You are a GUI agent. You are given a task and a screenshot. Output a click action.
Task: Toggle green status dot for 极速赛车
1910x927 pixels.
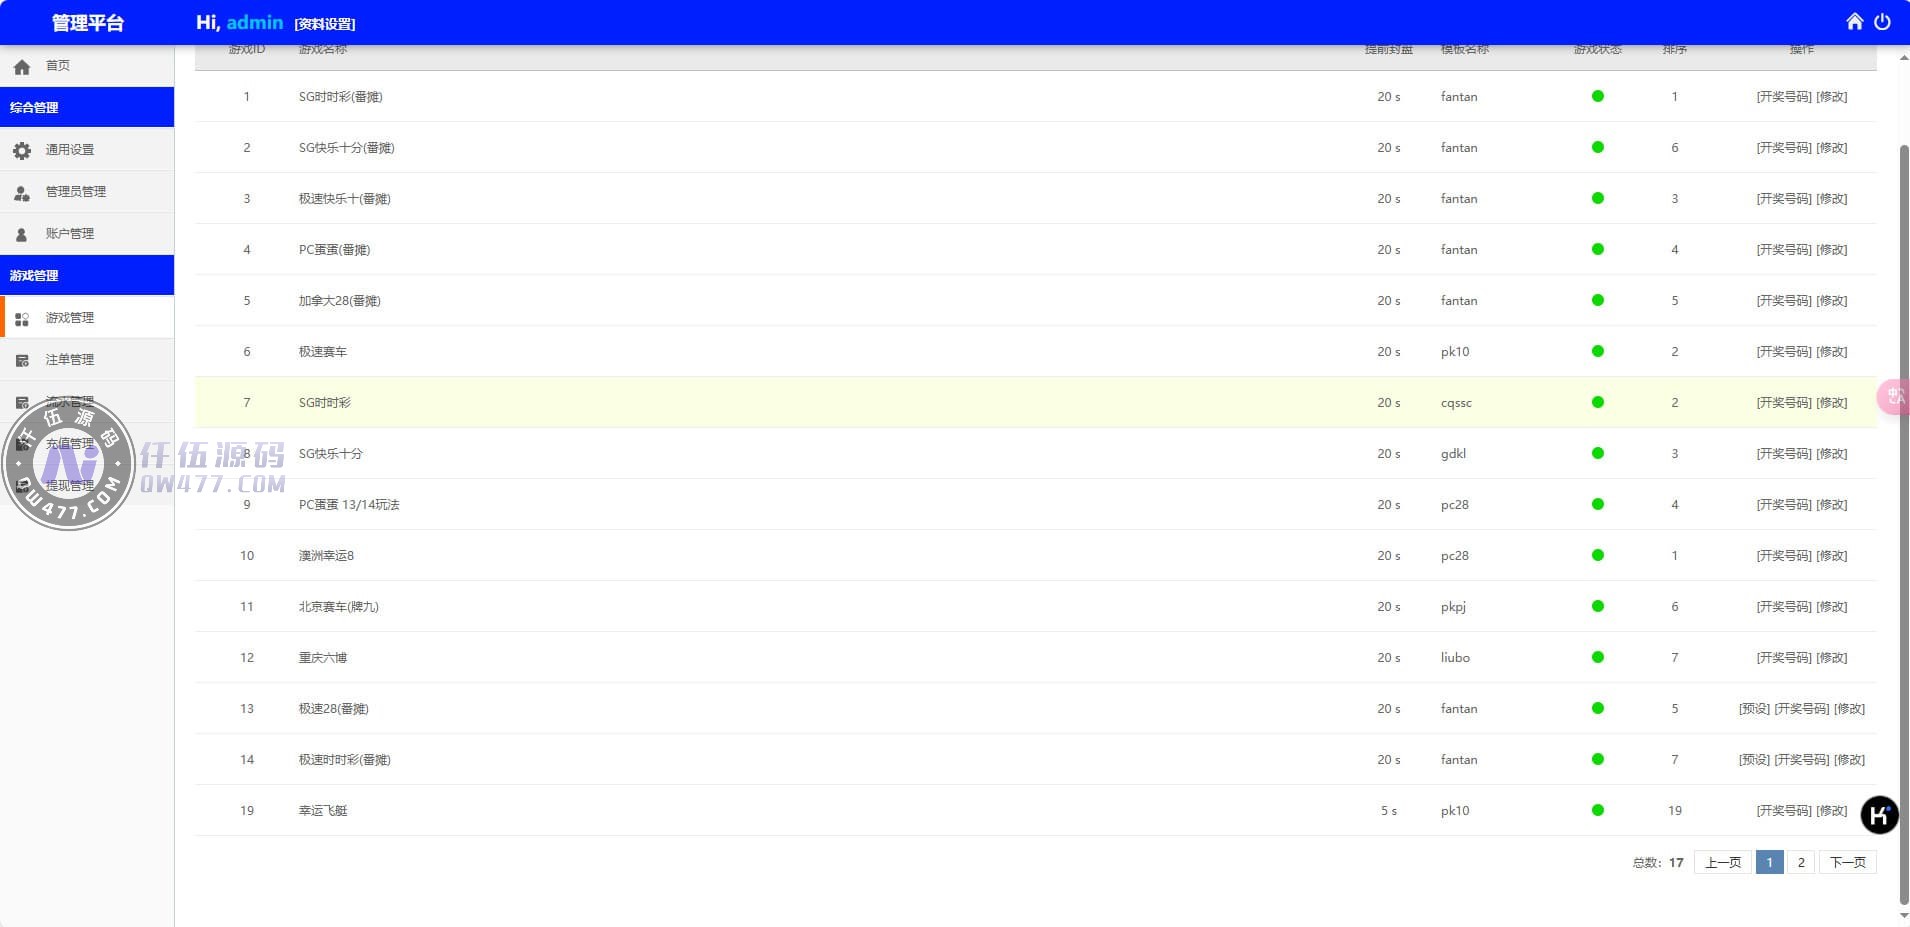1597,352
